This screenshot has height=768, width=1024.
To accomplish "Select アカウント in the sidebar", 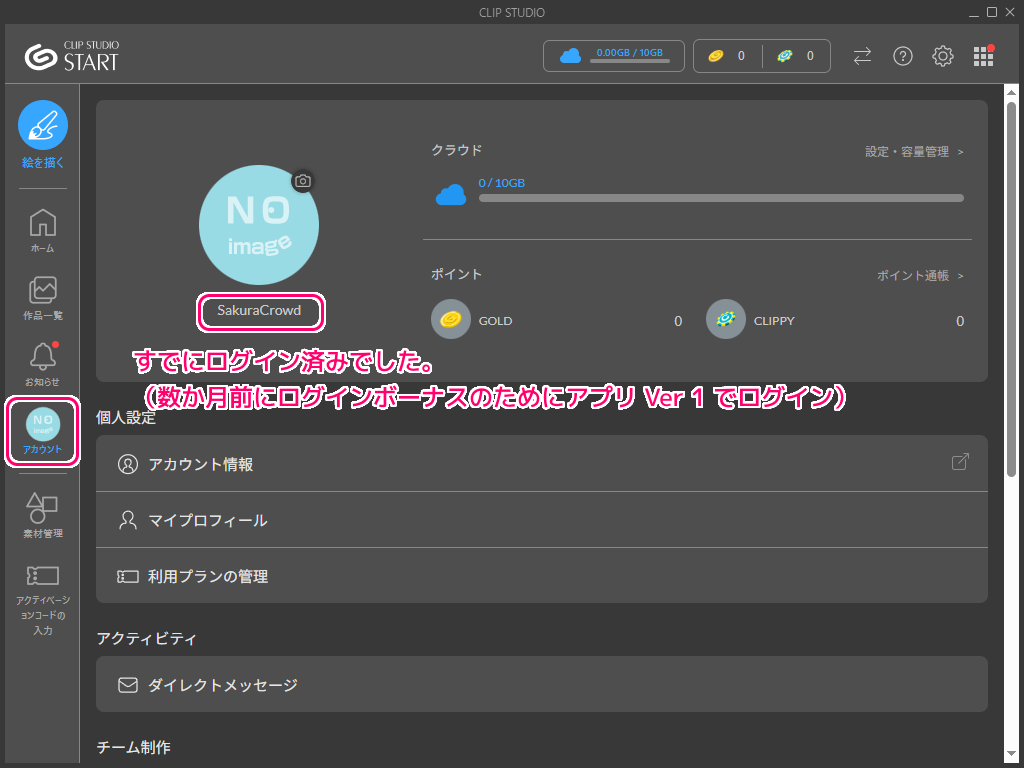I will (42, 431).
